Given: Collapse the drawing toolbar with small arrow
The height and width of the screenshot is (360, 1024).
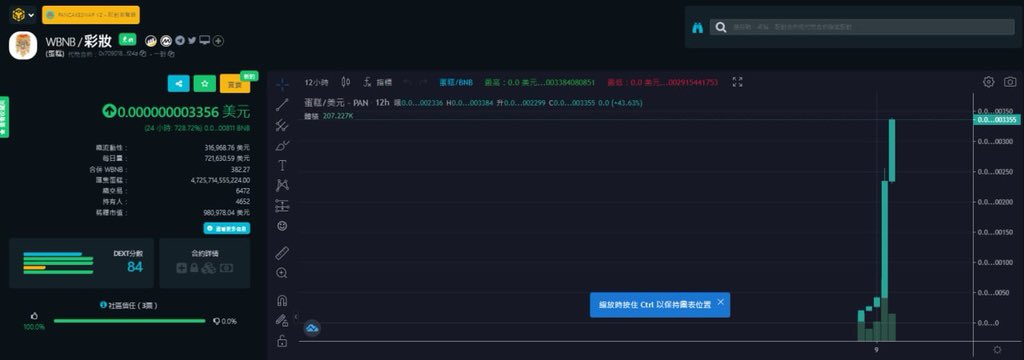Looking at the screenshot, I should 296,316.
